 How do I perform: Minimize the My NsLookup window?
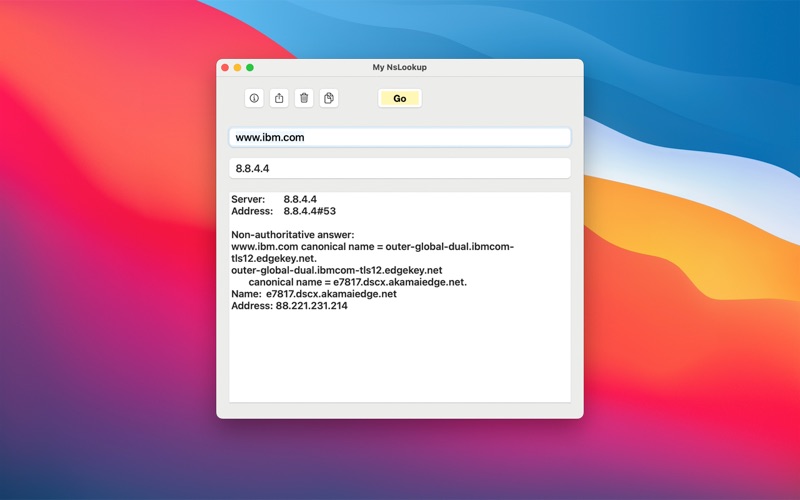[x=237, y=67]
